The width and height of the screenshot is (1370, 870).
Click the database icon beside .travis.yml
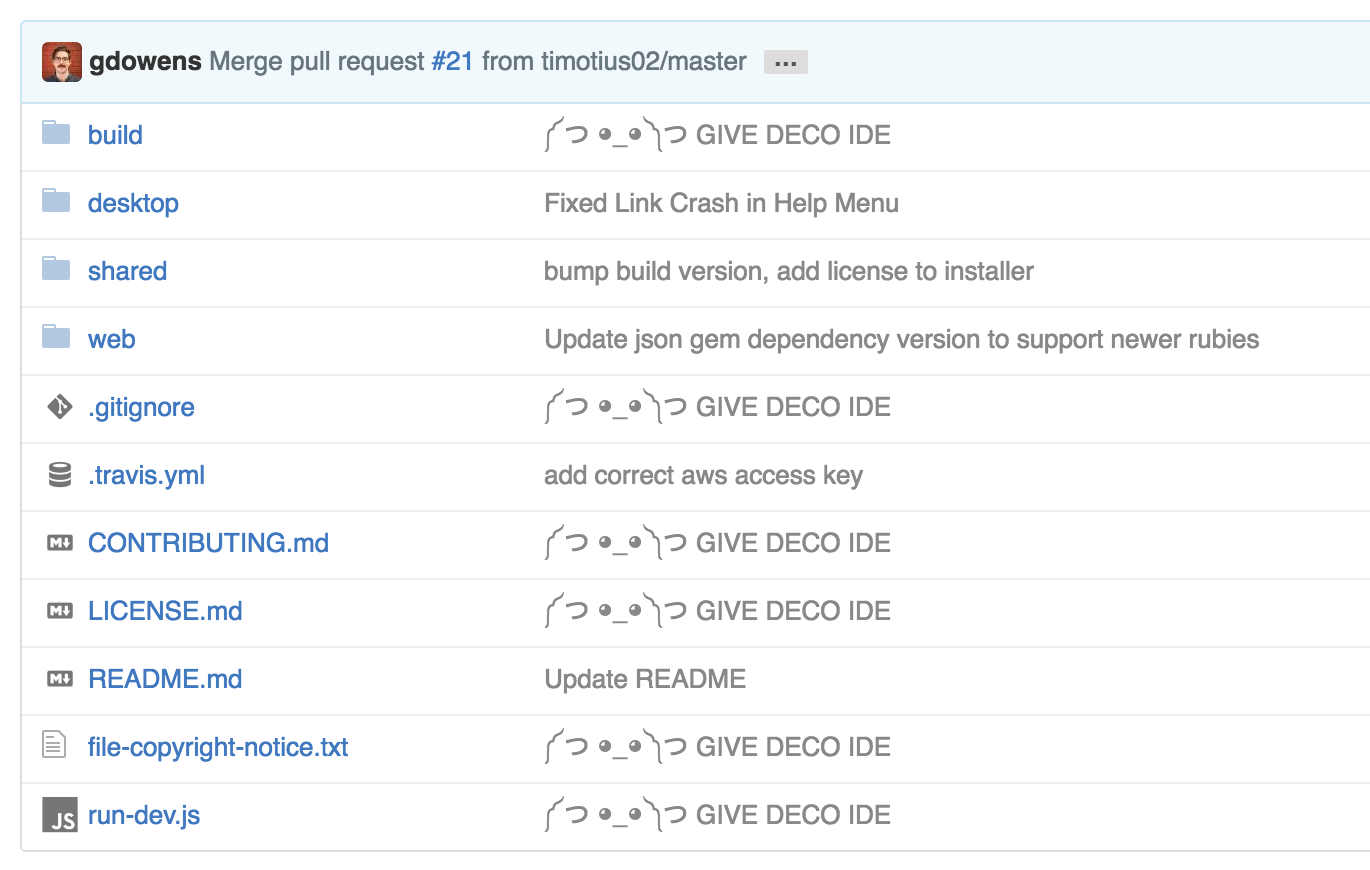[x=57, y=474]
